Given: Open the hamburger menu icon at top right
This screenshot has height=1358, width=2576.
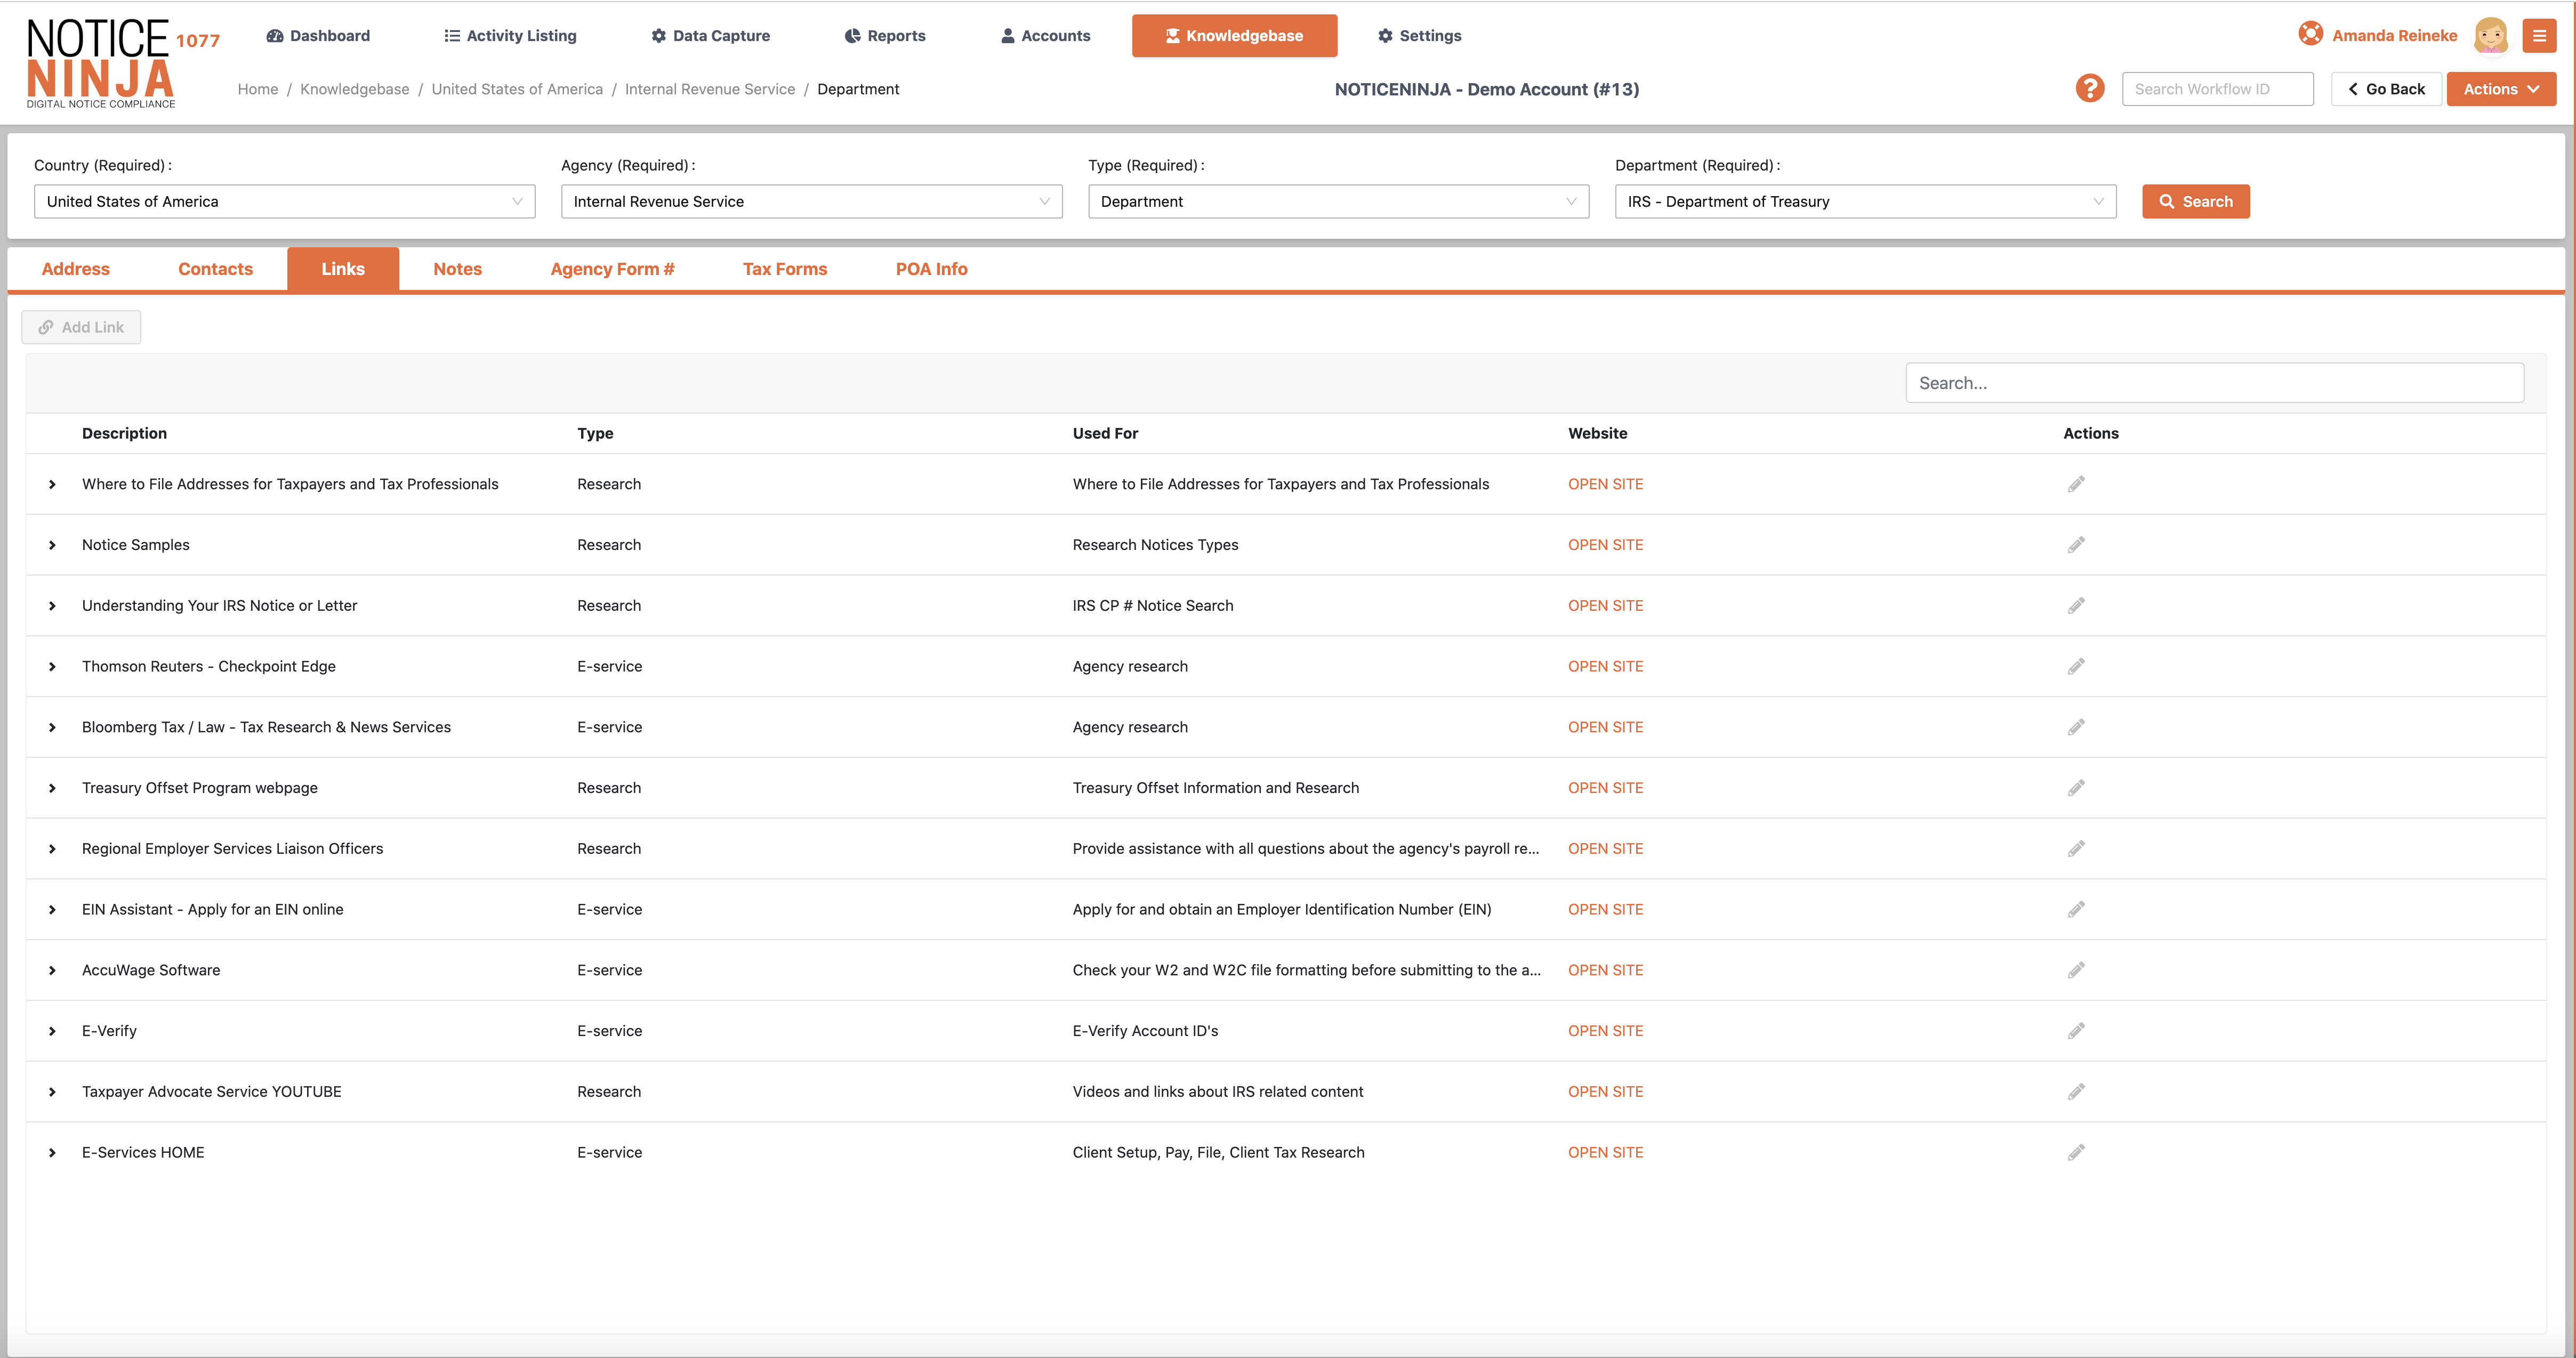Looking at the screenshot, I should (2539, 36).
